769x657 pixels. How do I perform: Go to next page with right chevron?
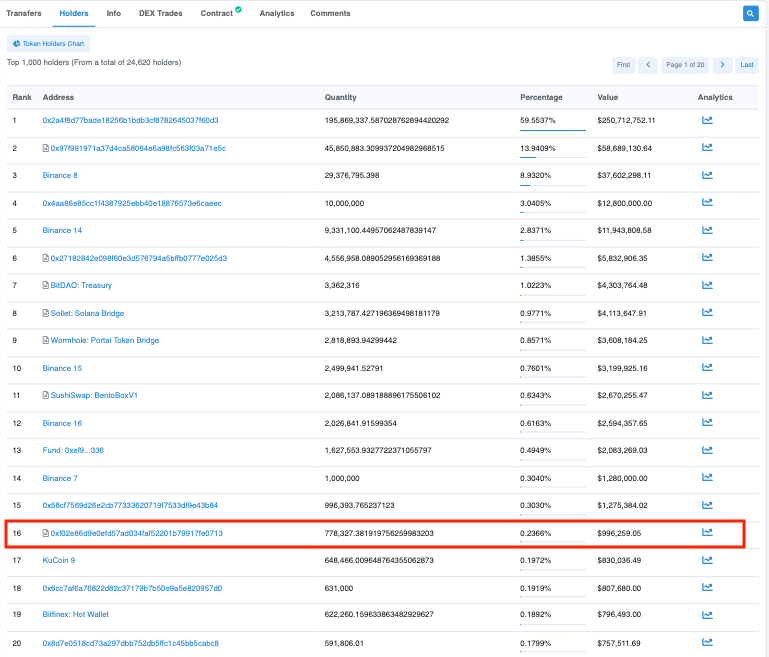click(722, 65)
